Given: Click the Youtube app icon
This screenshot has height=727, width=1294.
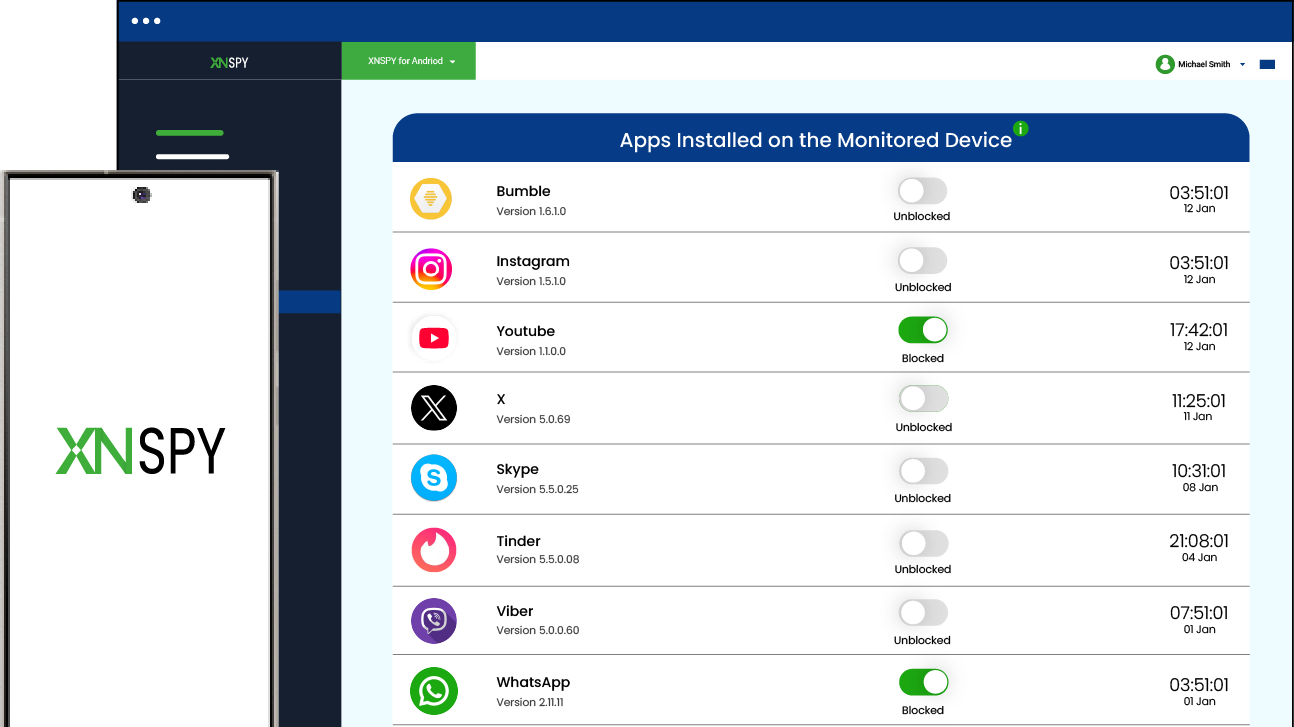Looking at the screenshot, I should [x=433, y=338].
